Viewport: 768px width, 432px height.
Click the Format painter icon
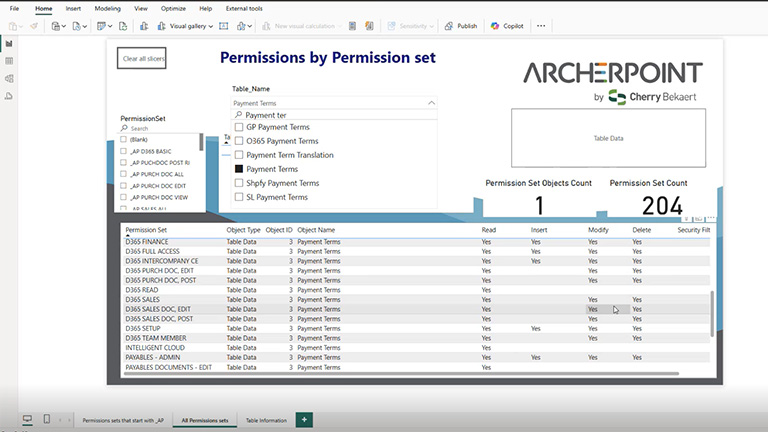point(33,26)
